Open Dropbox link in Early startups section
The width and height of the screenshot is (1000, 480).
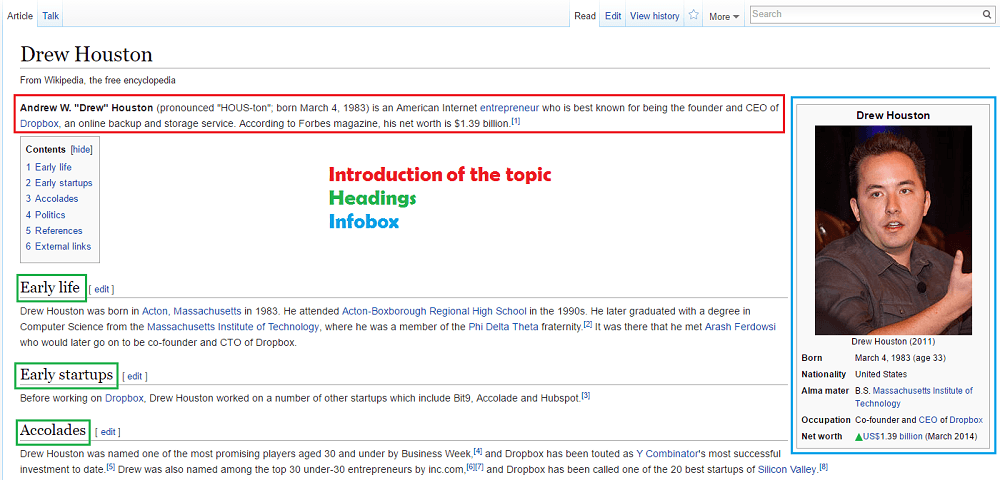[x=124, y=398]
